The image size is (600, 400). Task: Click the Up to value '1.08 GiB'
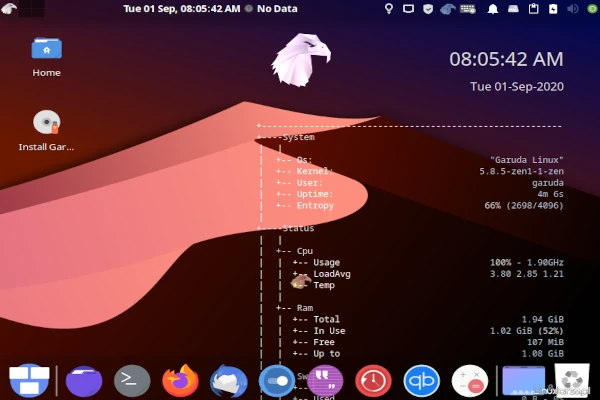pyautogui.click(x=543, y=353)
